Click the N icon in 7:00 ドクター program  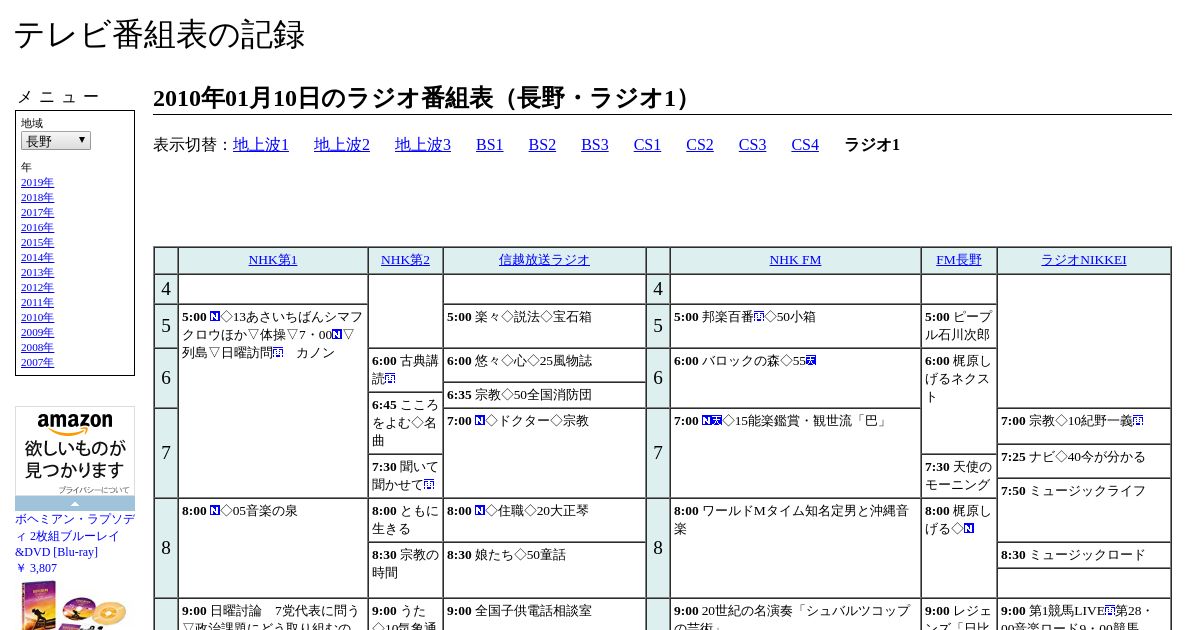480,421
